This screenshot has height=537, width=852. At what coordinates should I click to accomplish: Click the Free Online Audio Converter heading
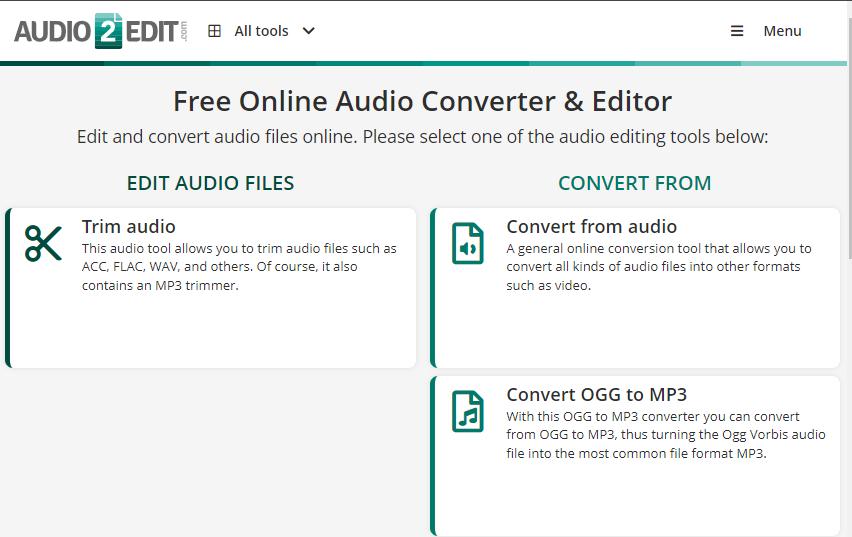point(423,101)
